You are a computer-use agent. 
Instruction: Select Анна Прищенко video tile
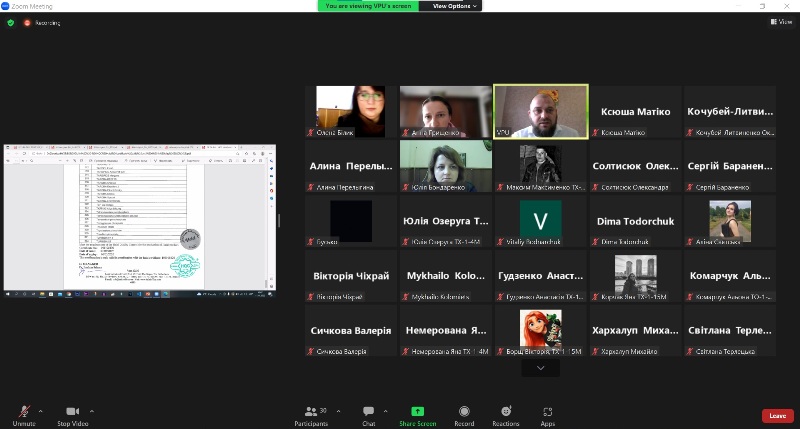click(446, 112)
